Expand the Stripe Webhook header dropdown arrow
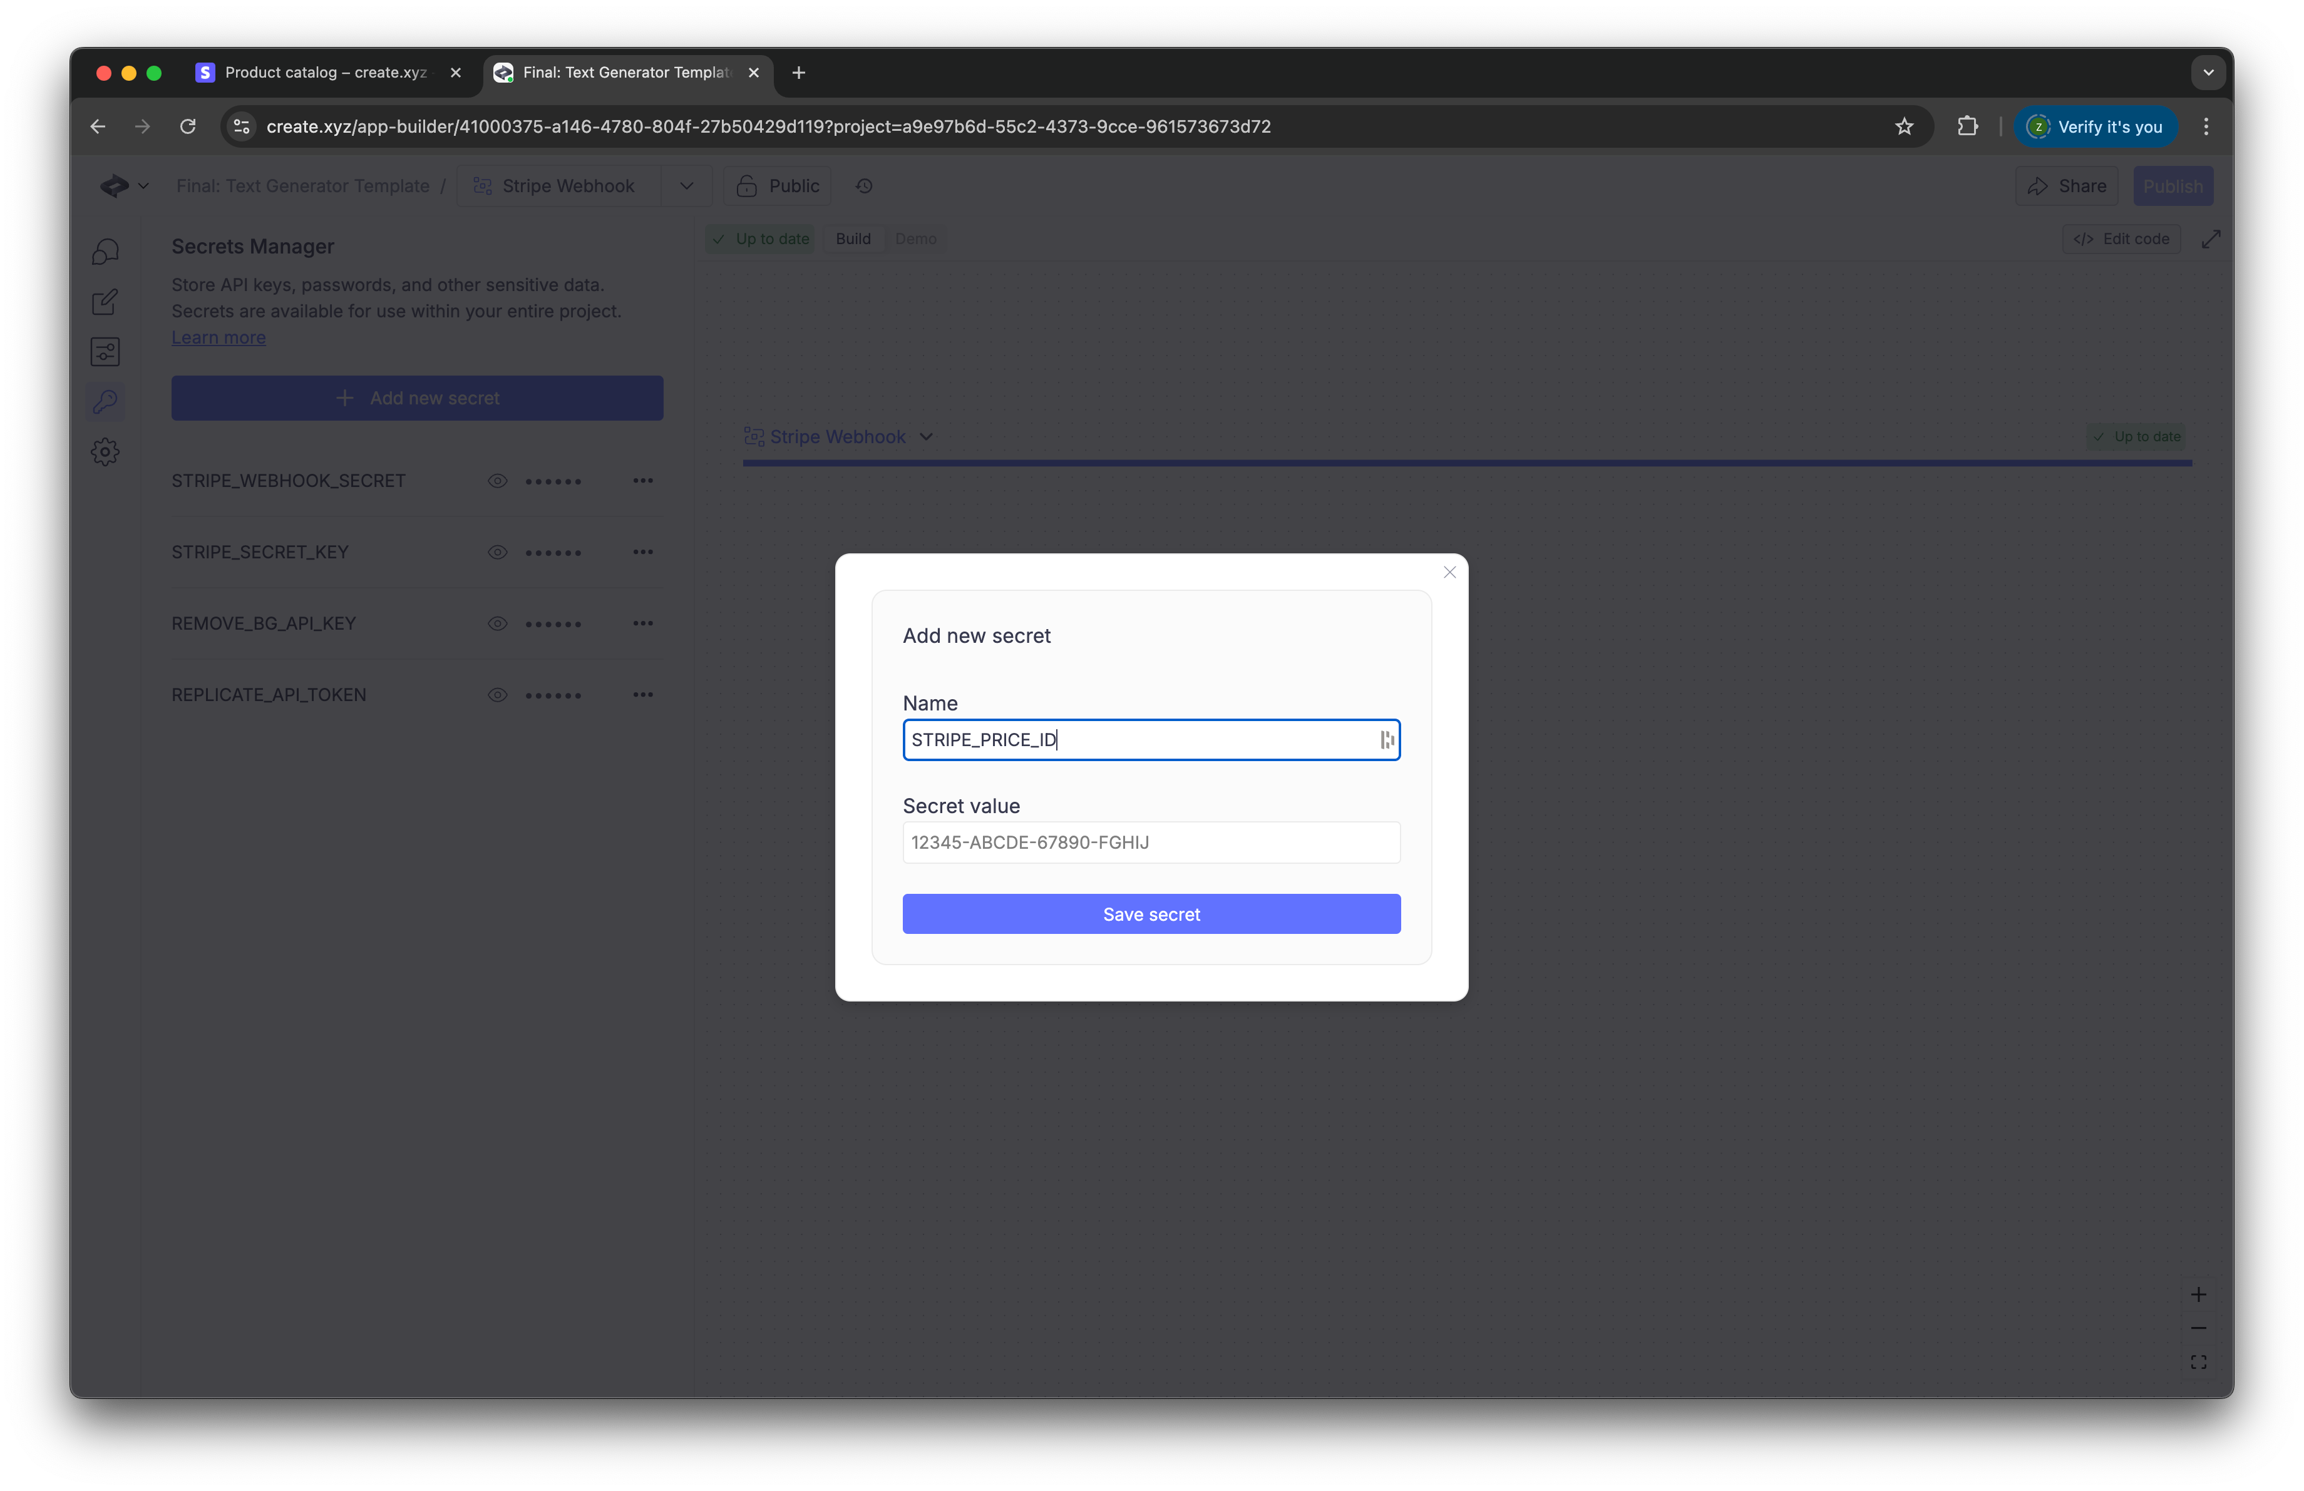2304x1491 pixels. click(x=686, y=186)
